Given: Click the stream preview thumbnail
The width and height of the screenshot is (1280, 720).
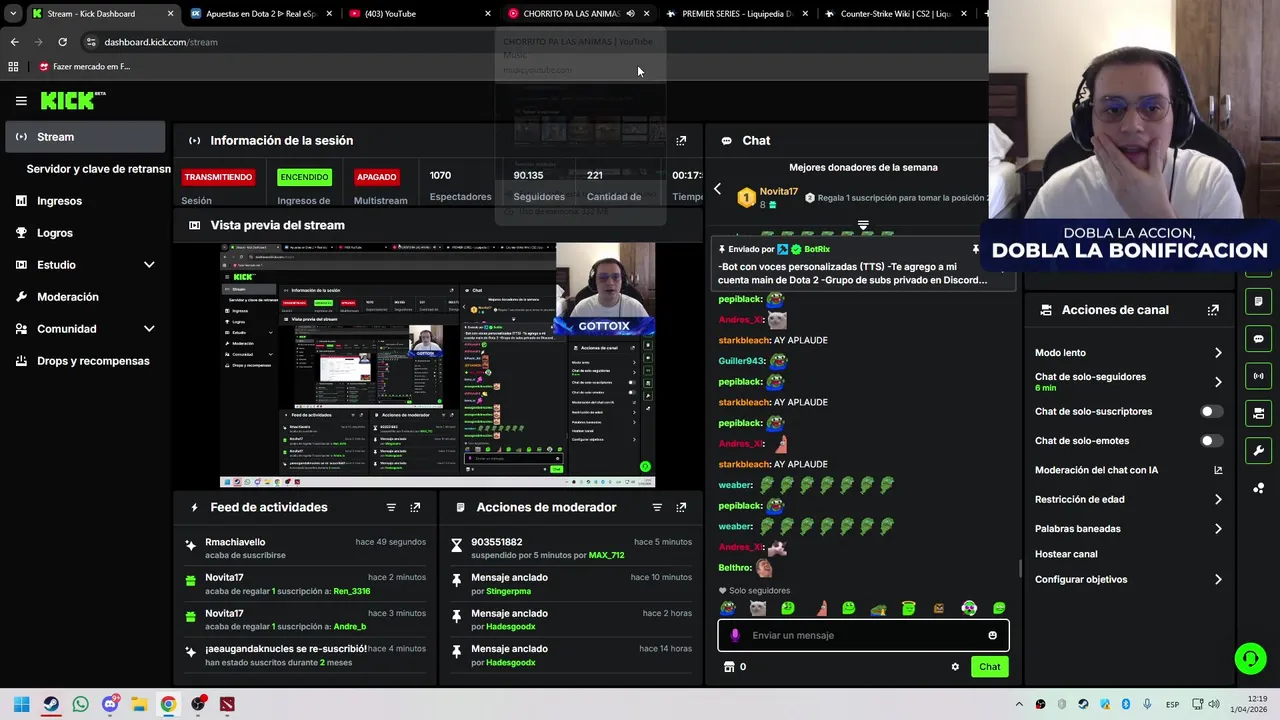Looking at the screenshot, I should [x=437, y=365].
